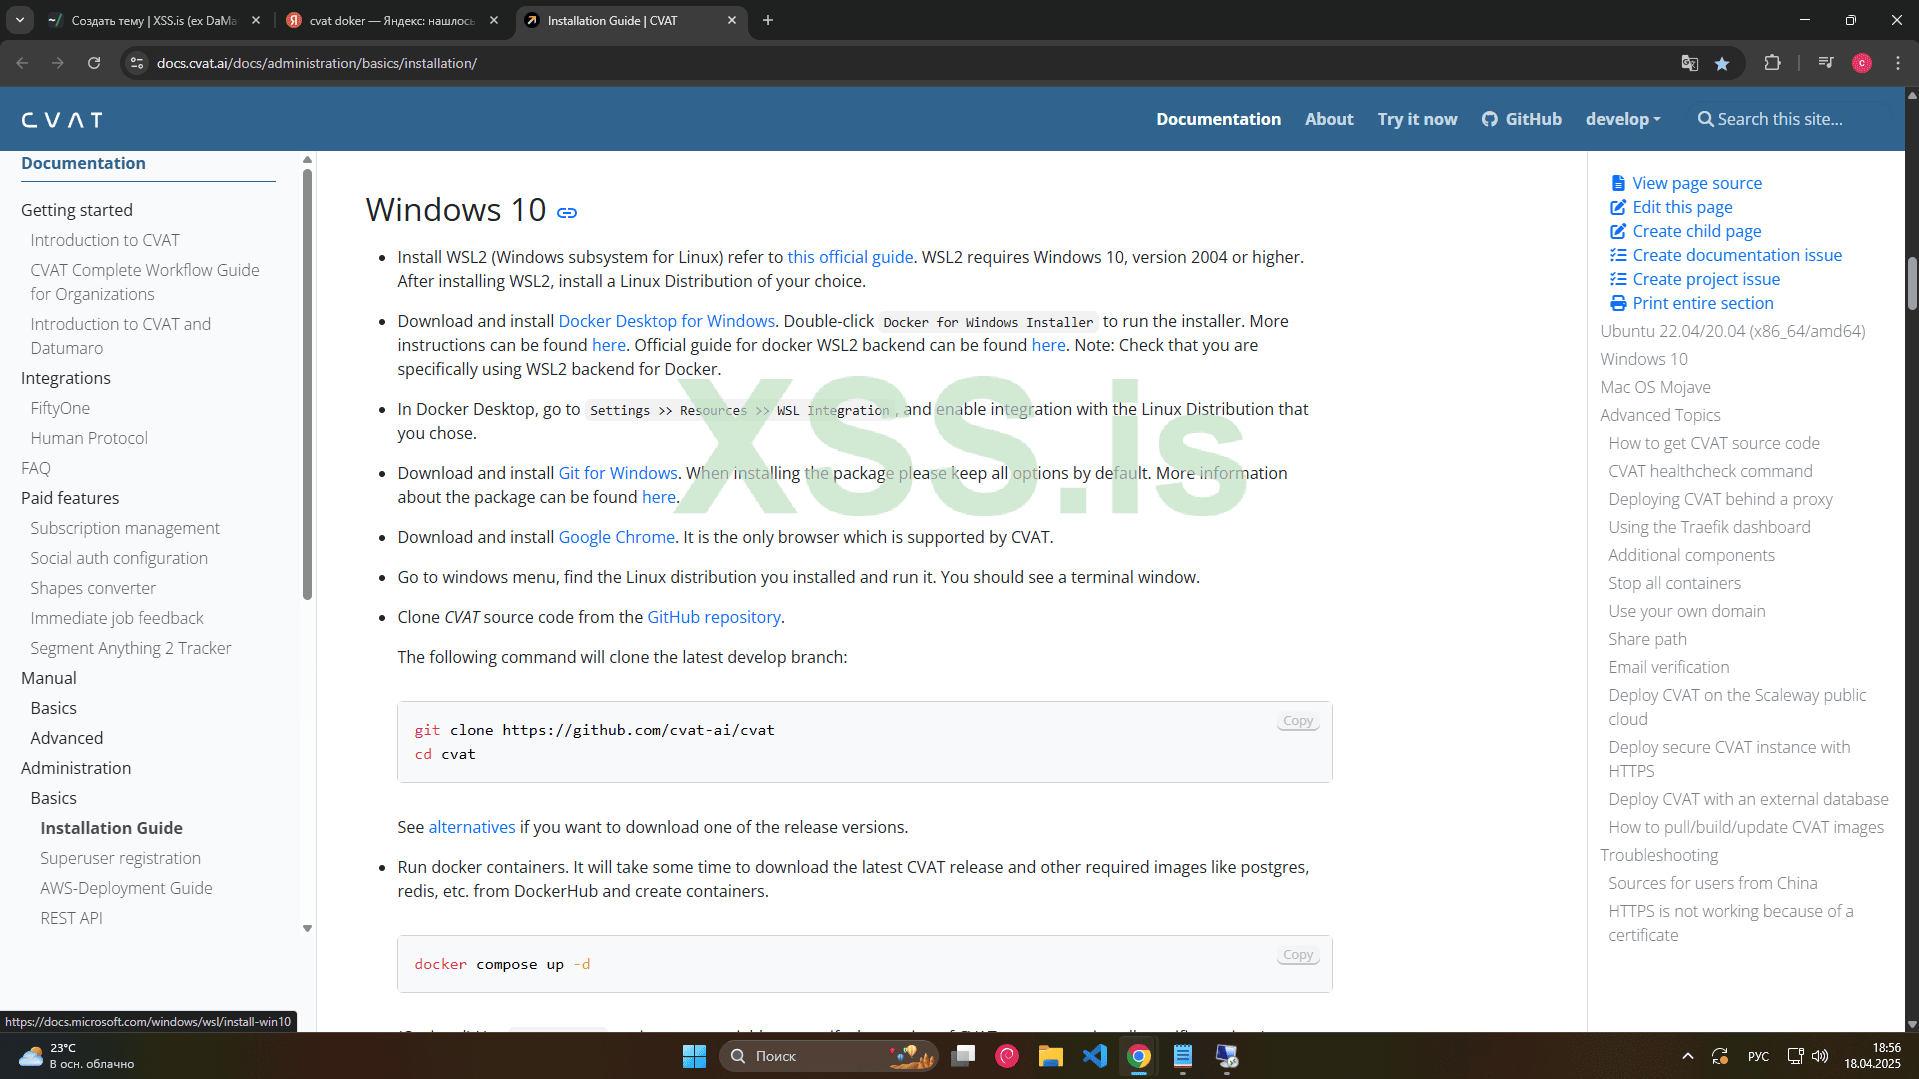The image size is (1919, 1079).
Task: Click Create documentation issue list icon
Action: [1618, 255]
